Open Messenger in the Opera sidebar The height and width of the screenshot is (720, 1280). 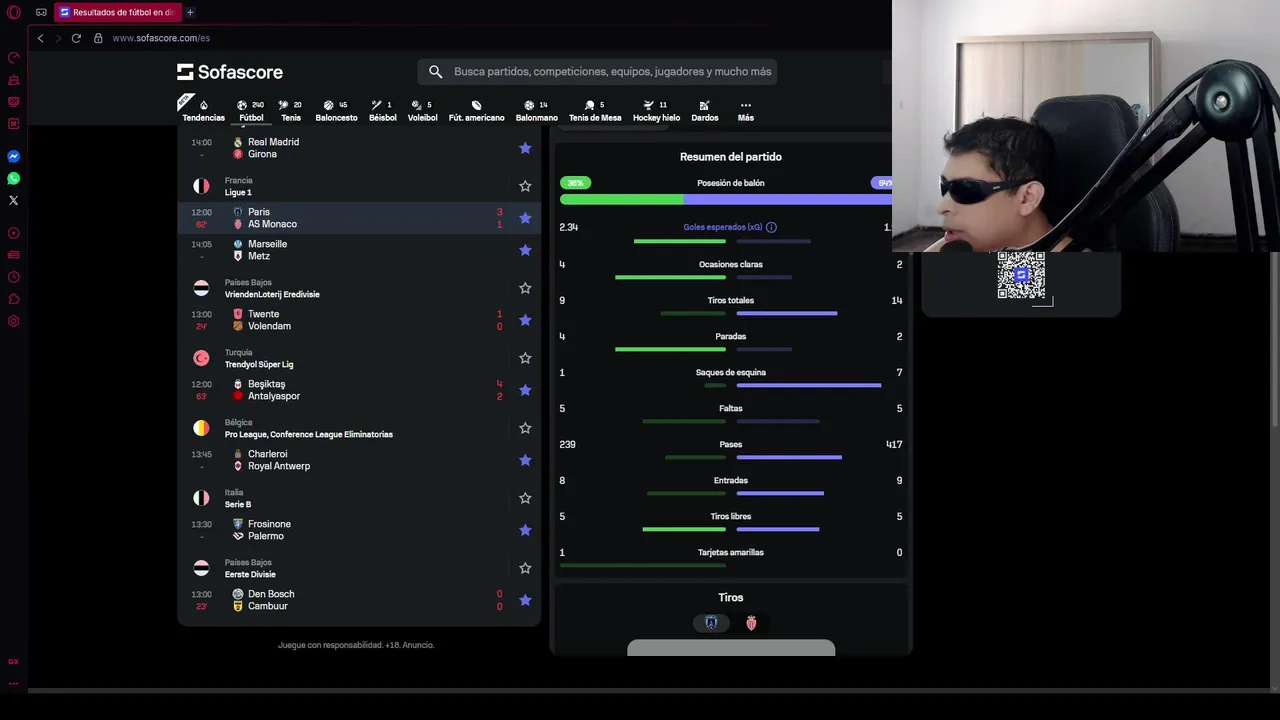click(14, 156)
